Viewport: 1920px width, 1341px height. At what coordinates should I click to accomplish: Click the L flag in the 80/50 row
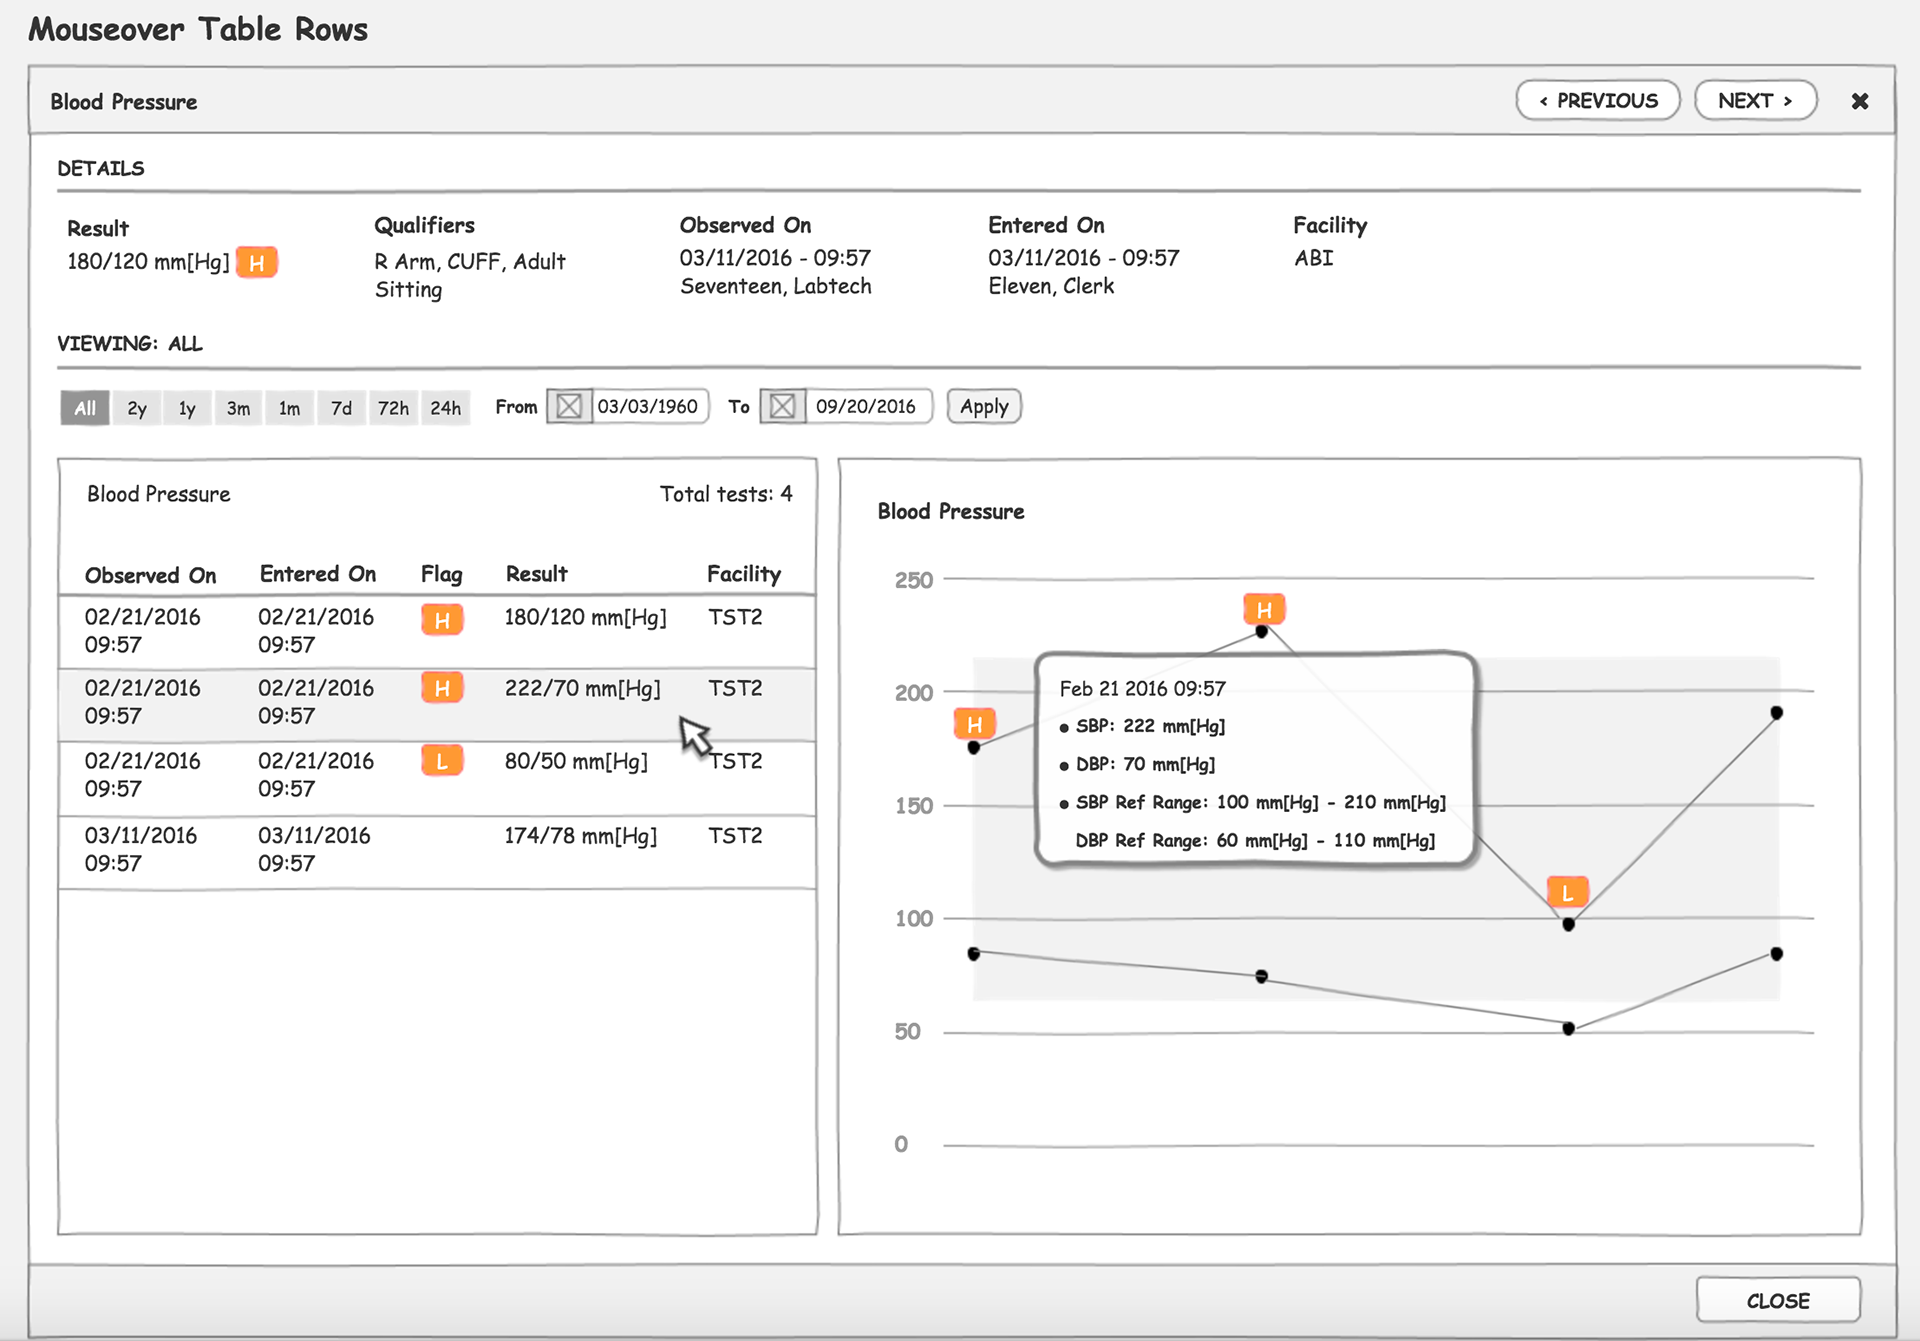point(442,762)
